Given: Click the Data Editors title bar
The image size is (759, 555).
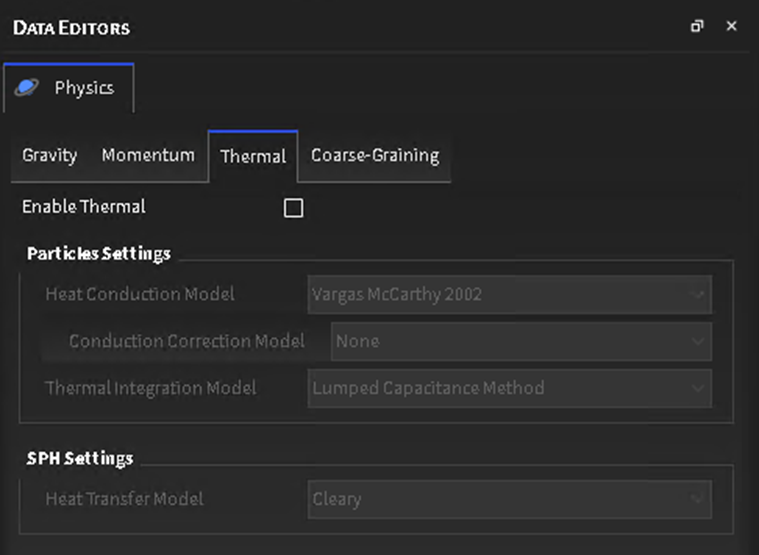Looking at the screenshot, I should 300,26.
